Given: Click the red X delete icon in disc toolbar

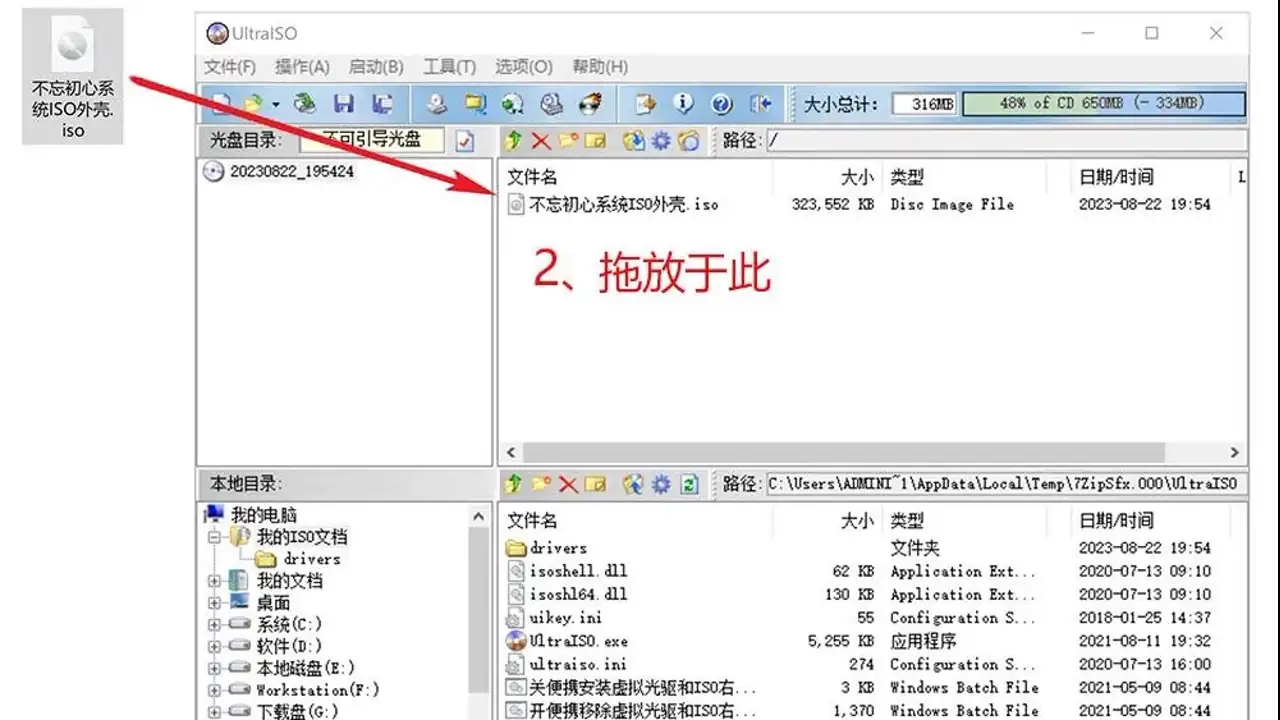Looking at the screenshot, I should [541, 141].
